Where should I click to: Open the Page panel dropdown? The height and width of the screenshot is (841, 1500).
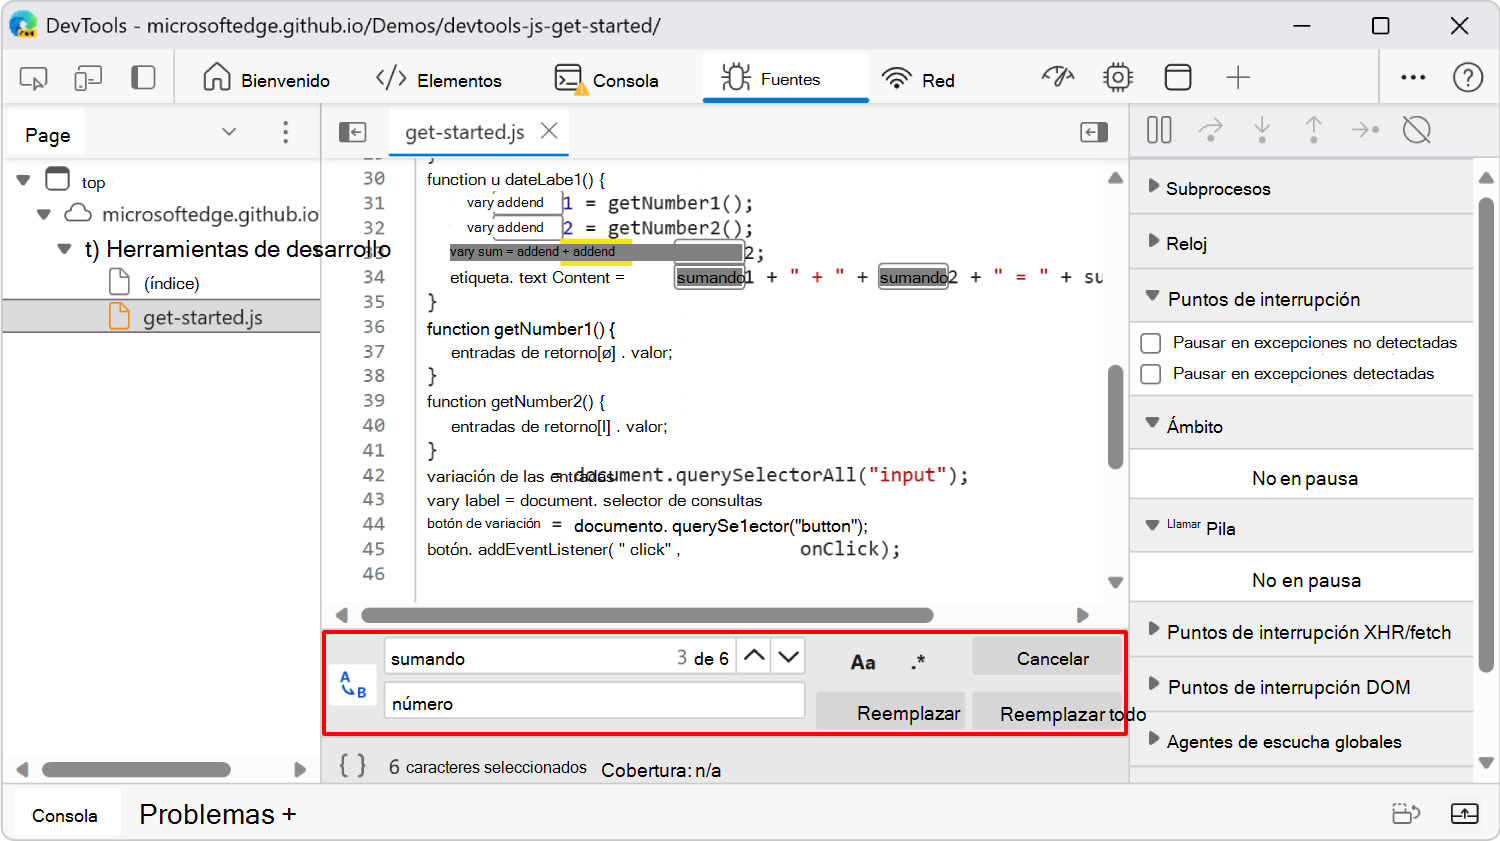[x=228, y=131]
